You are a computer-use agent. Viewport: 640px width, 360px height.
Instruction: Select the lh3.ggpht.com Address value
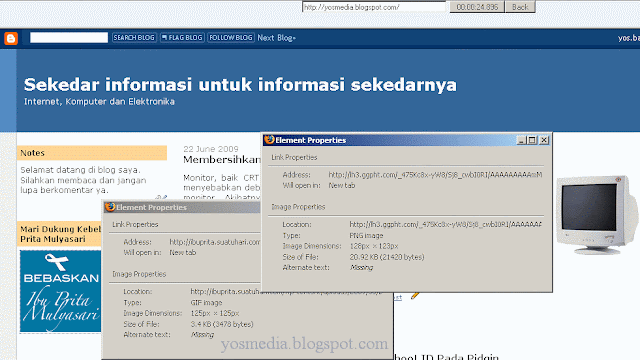pyautogui.click(x=435, y=175)
